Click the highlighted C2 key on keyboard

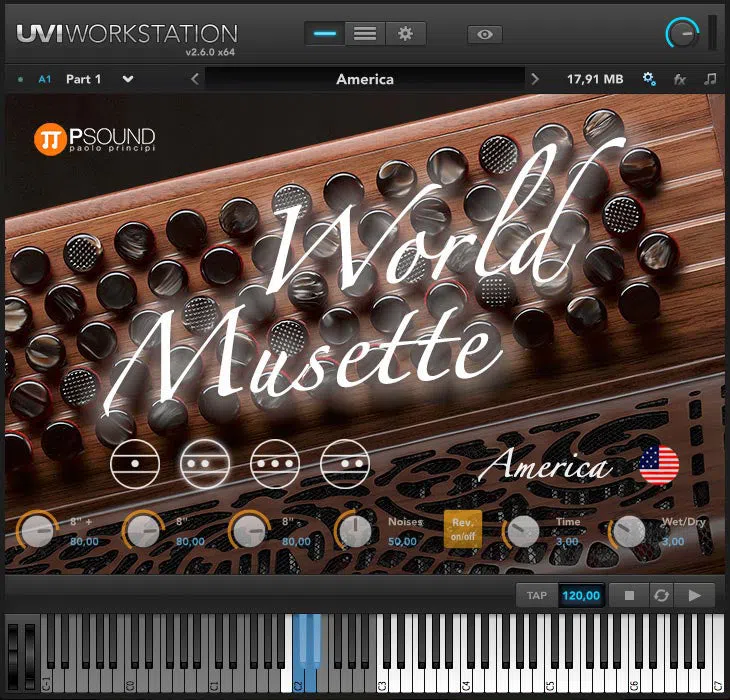point(299,680)
